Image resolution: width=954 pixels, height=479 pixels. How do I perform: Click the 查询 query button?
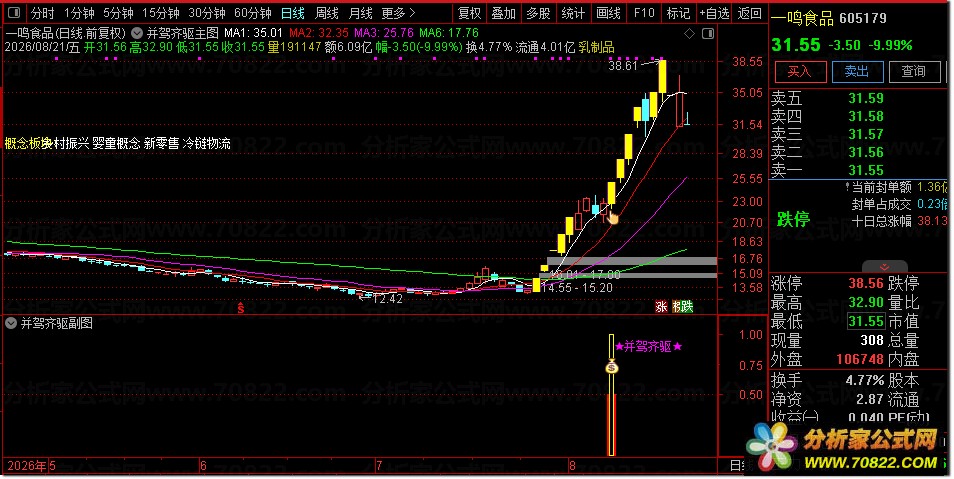pyautogui.click(x=914, y=72)
